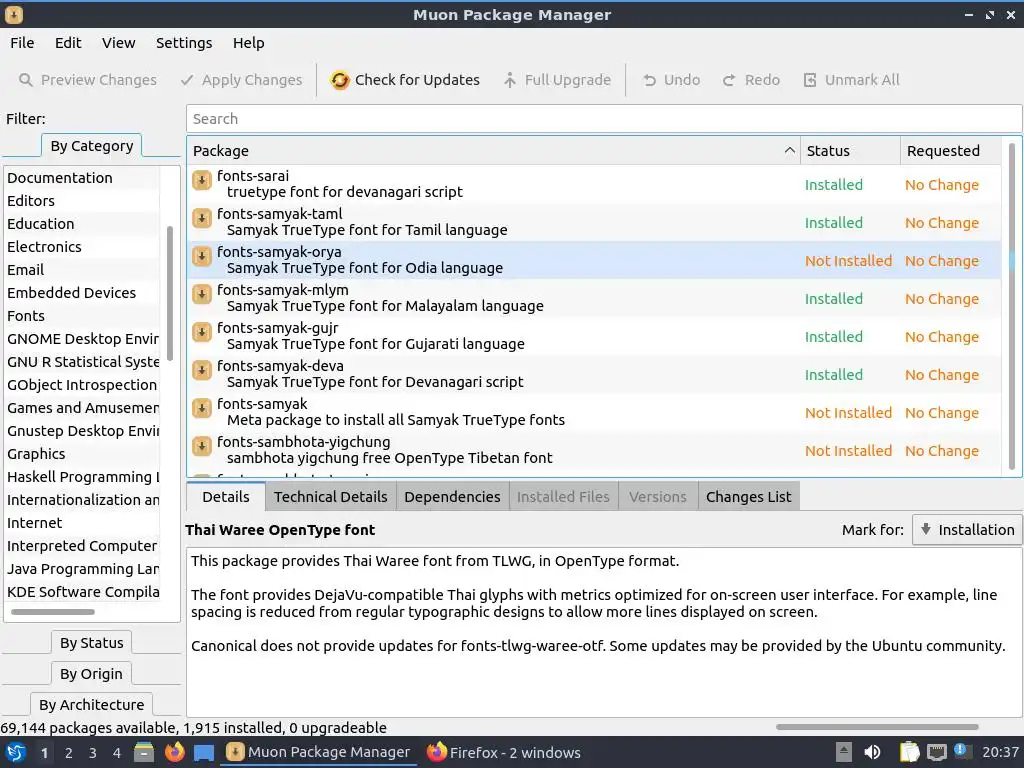The image size is (1024, 768).
Task: Switch to the Technical Details tab
Action: click(330, 497)
